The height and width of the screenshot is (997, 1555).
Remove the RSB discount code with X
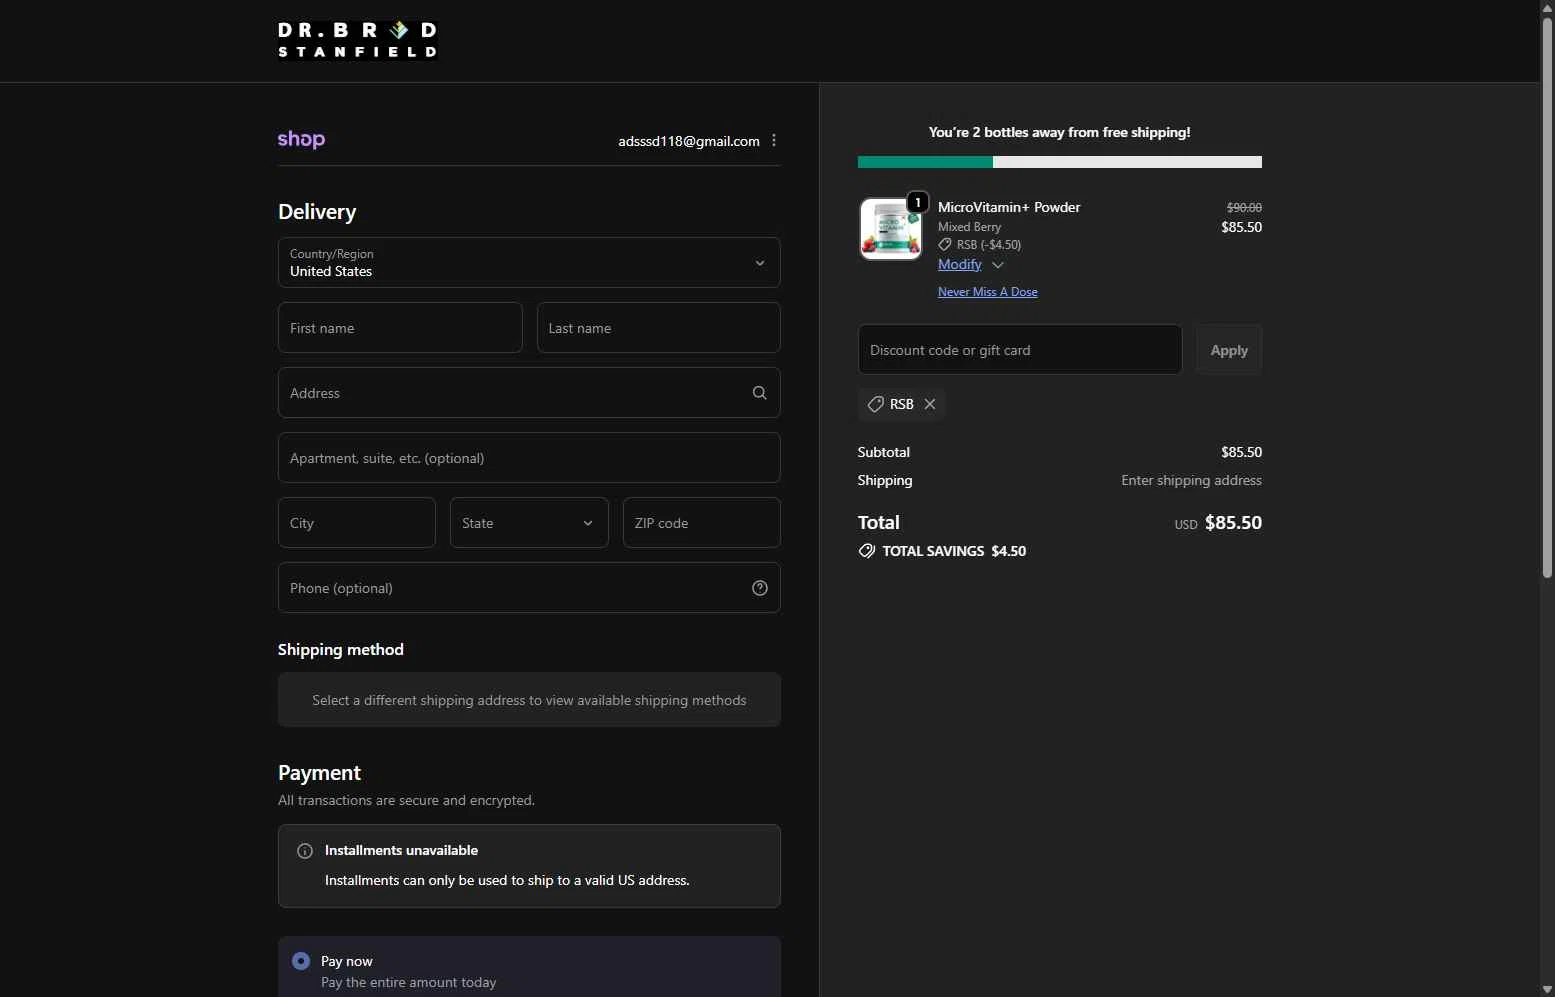pos(930,404)
